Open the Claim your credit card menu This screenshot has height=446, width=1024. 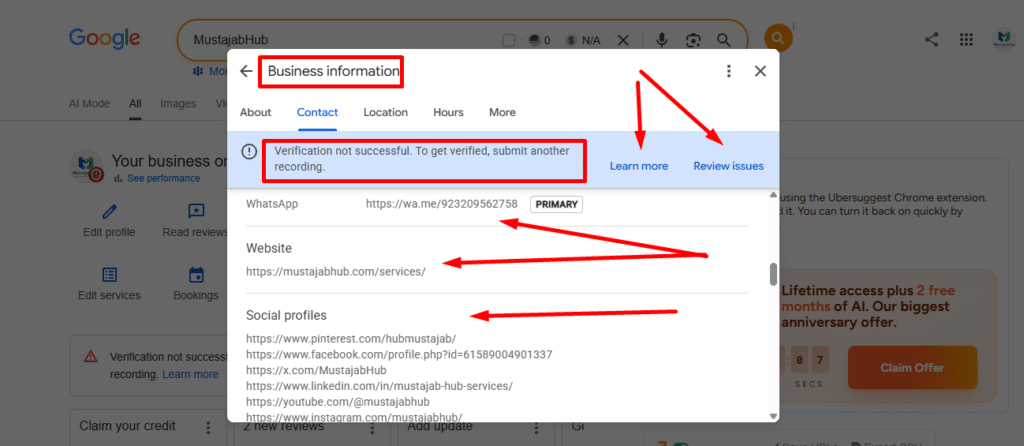(208, 428)
